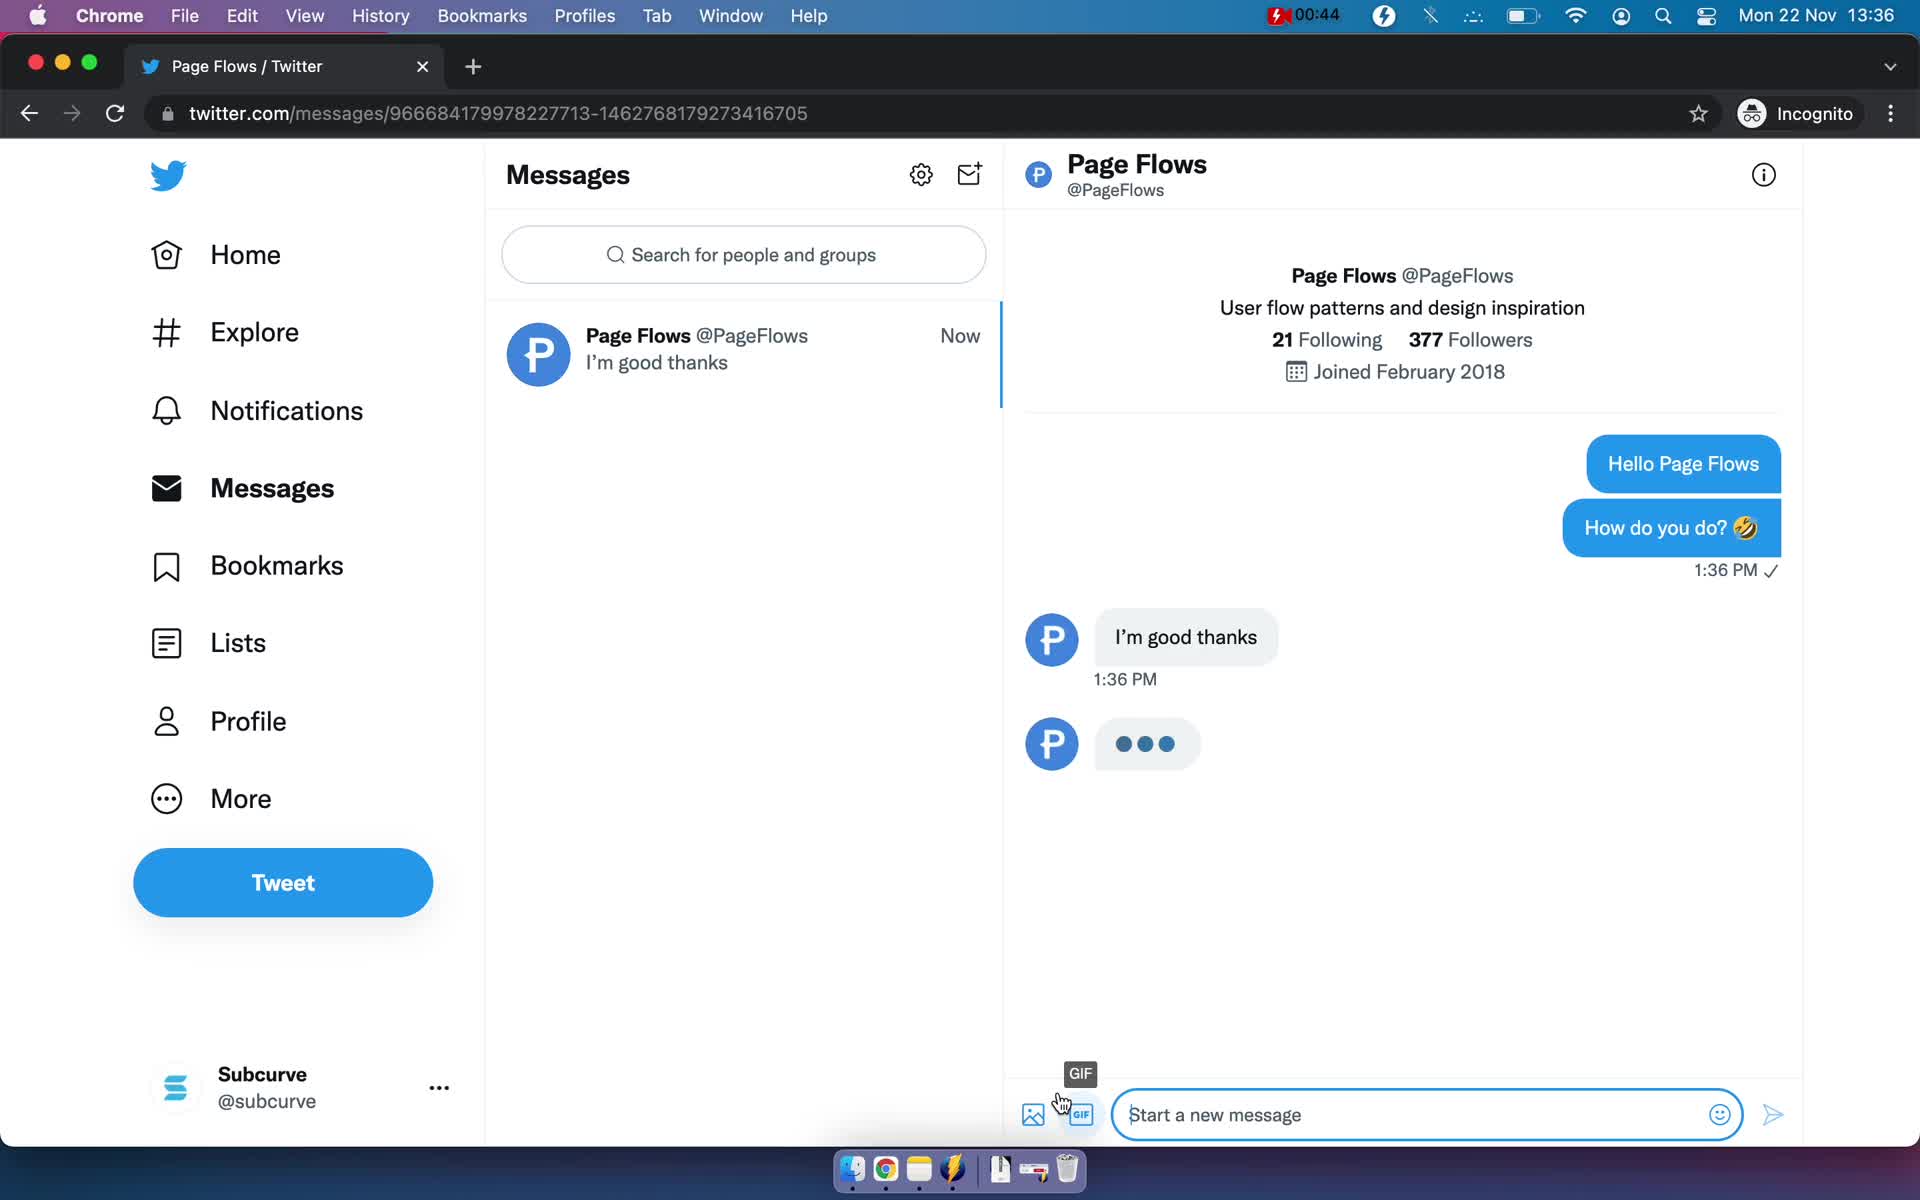Compose a new message envelope icon

969,175
